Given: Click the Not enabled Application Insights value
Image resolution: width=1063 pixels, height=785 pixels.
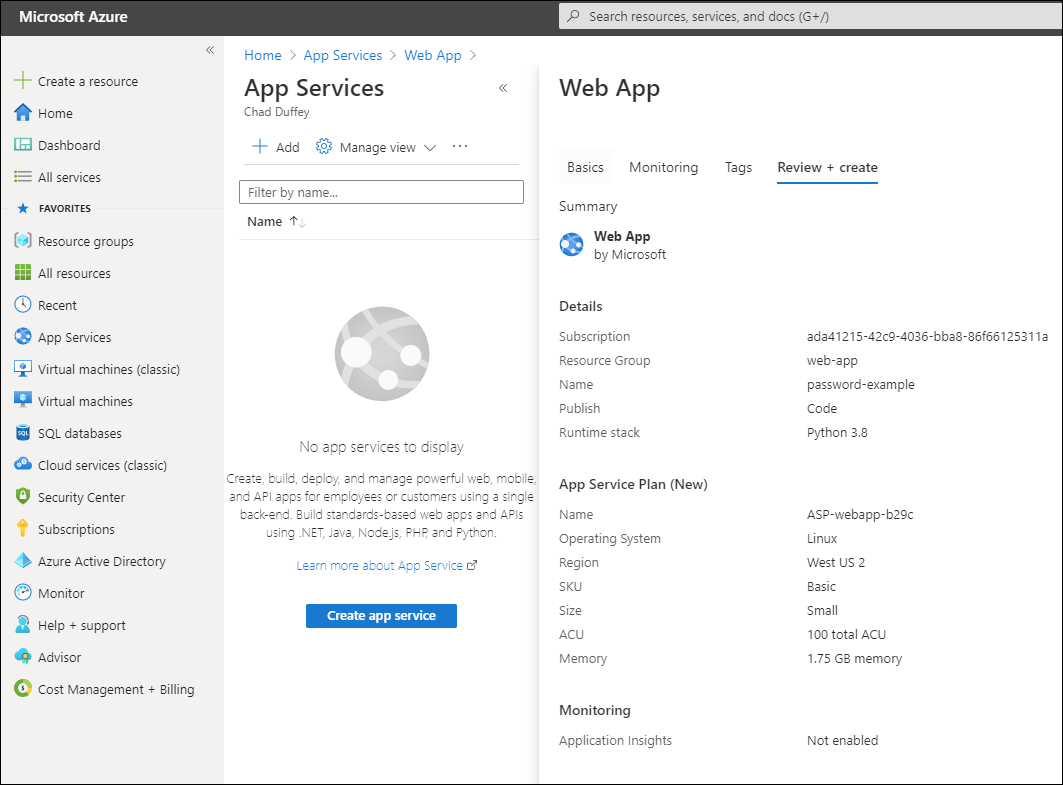Looking at the screenshot, I should click(x=842, y=740).
